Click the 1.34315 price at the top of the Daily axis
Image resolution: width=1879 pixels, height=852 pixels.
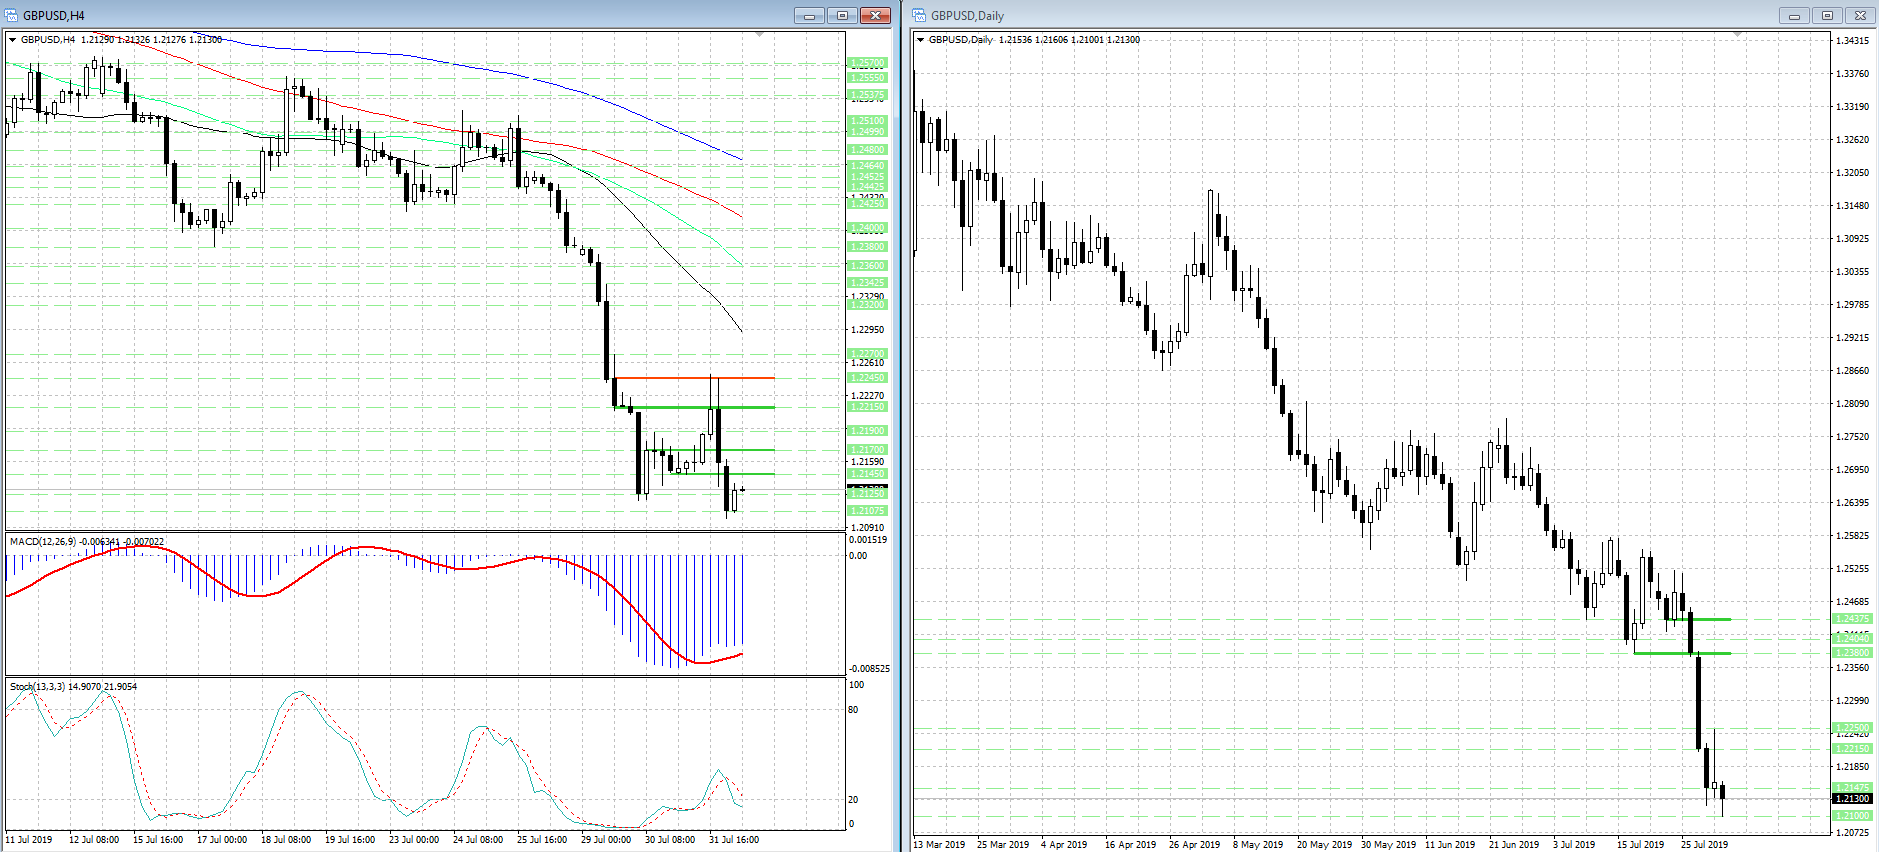[x=1853, y=41]
